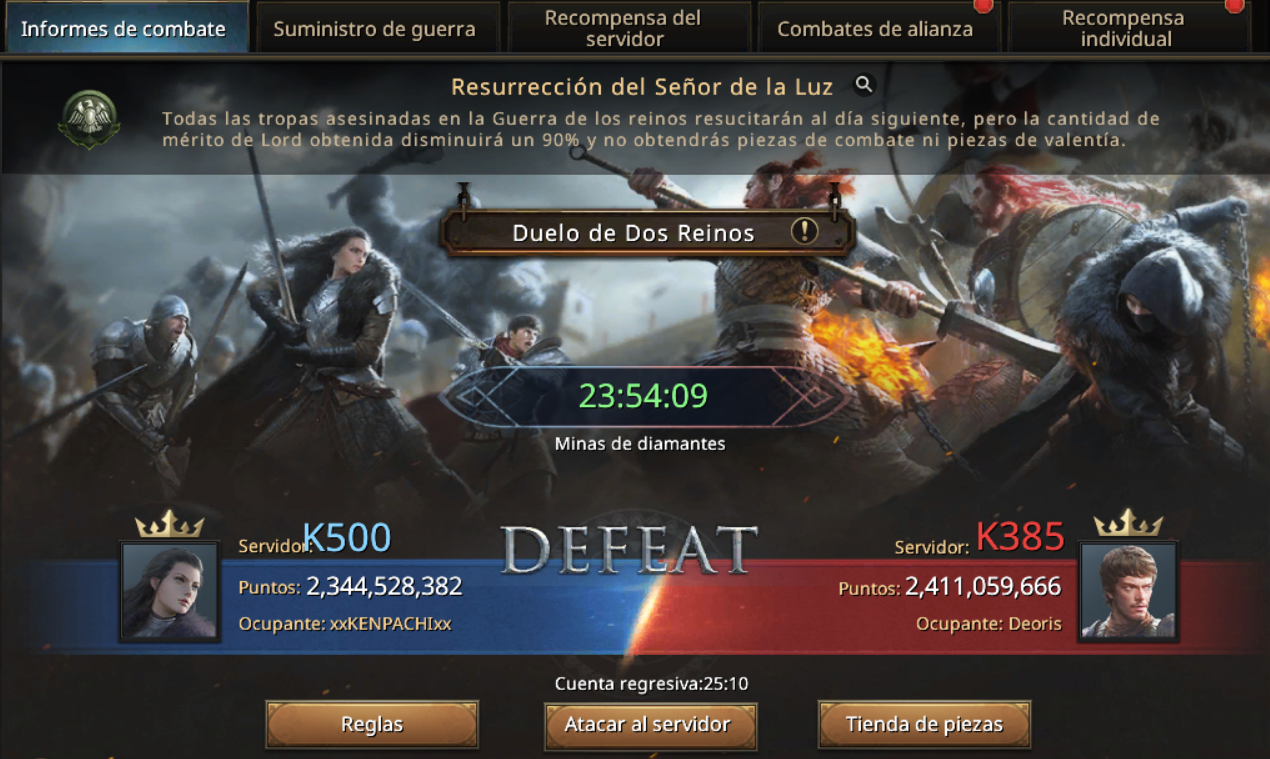
Task: Click the Reglas button
Action: click(x=372, y=724)
